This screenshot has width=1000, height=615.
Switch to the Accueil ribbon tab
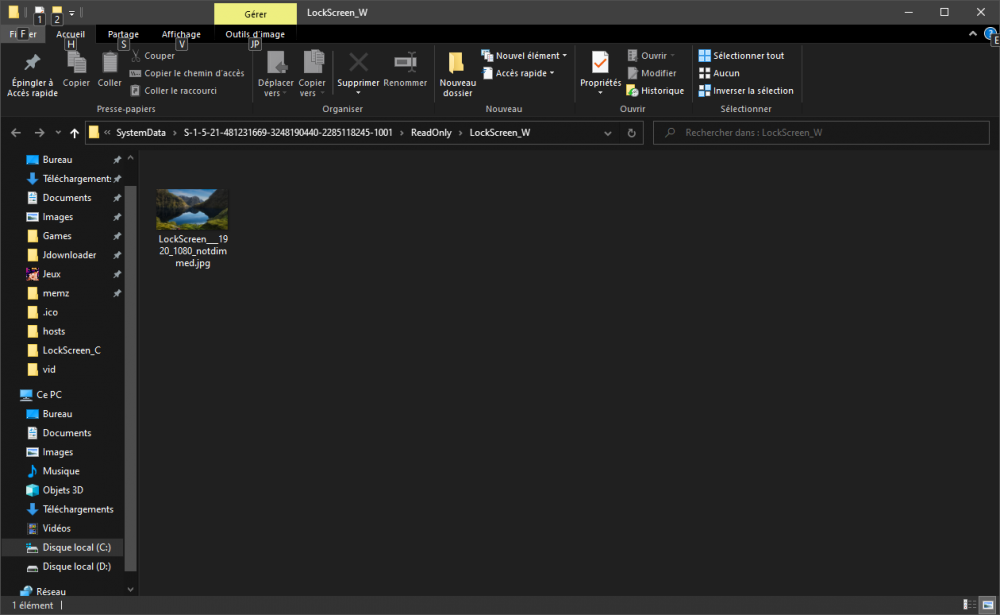pos(70,34)
